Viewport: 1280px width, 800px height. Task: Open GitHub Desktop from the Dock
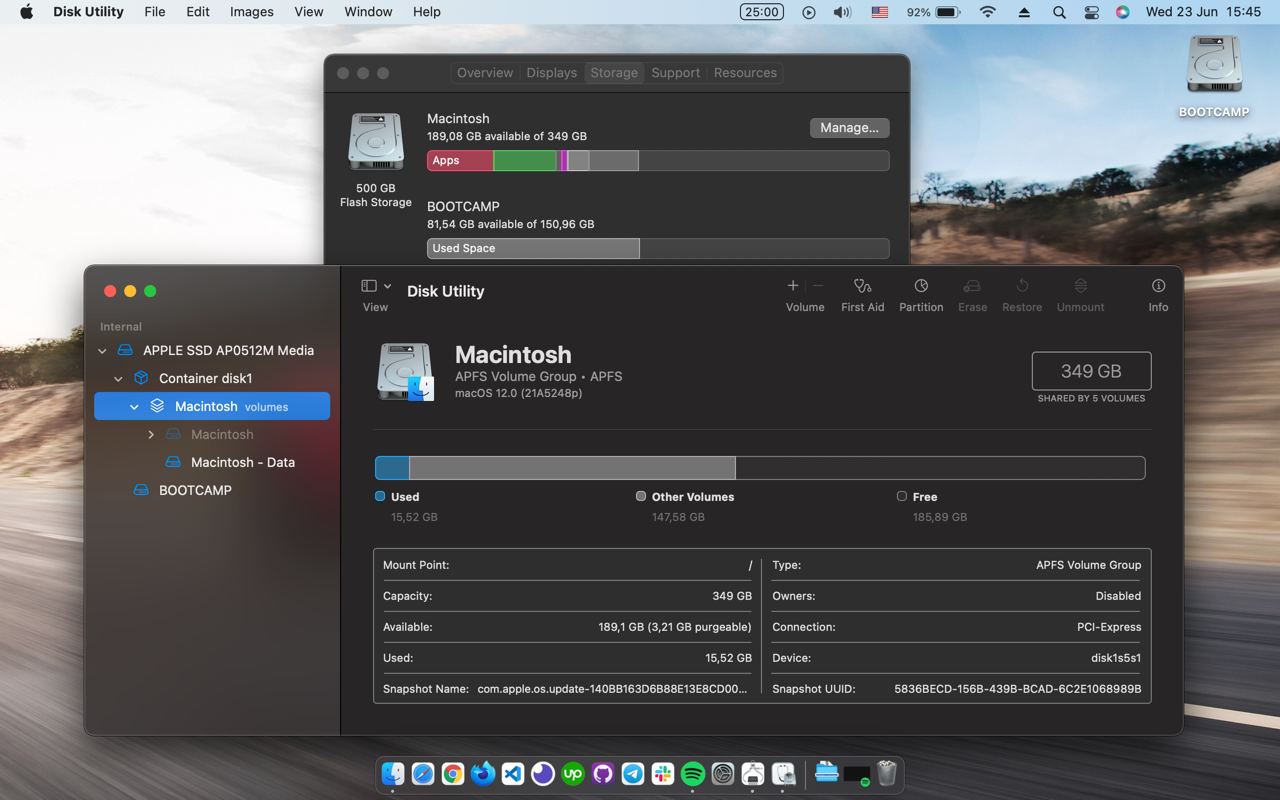(603, 773)
